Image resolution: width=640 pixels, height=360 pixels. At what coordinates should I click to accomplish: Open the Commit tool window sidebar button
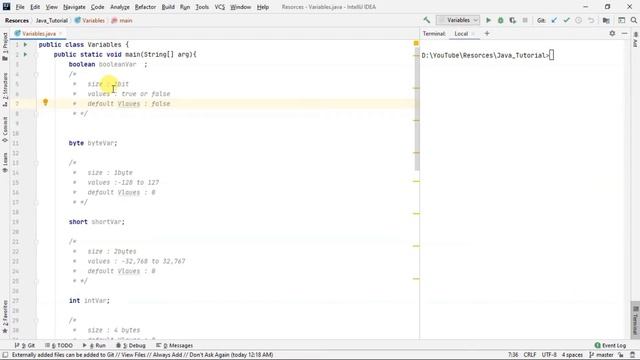[5, 129]
